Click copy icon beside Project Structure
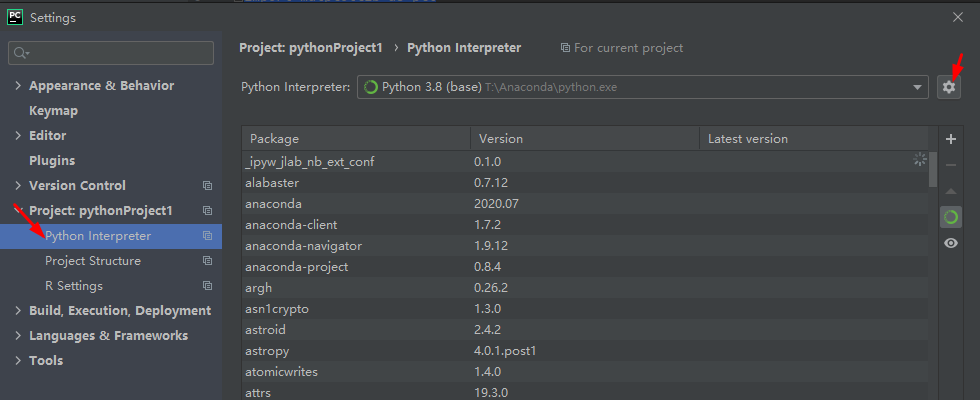 (207, 261)
